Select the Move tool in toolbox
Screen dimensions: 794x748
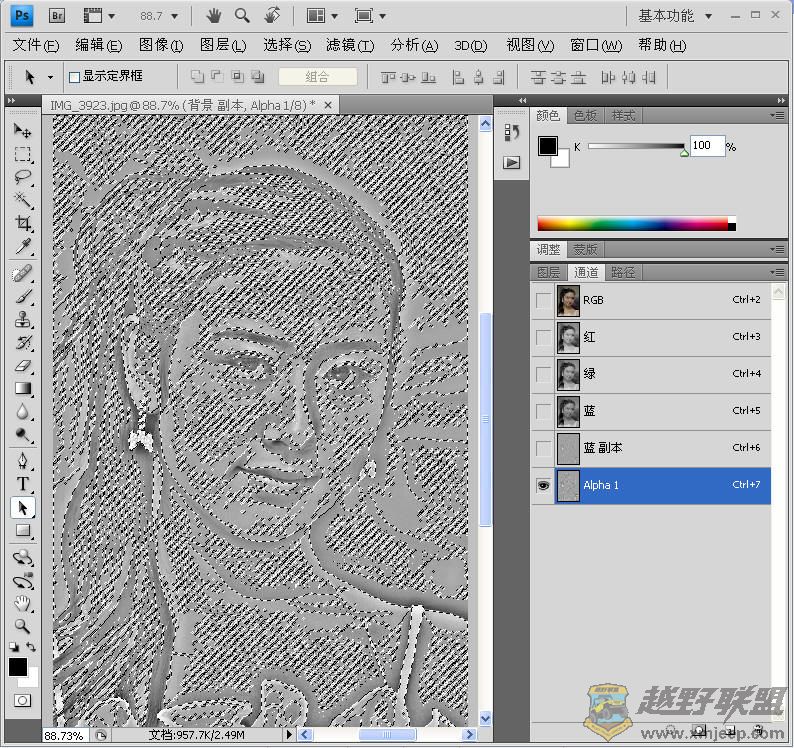[22, 131]
